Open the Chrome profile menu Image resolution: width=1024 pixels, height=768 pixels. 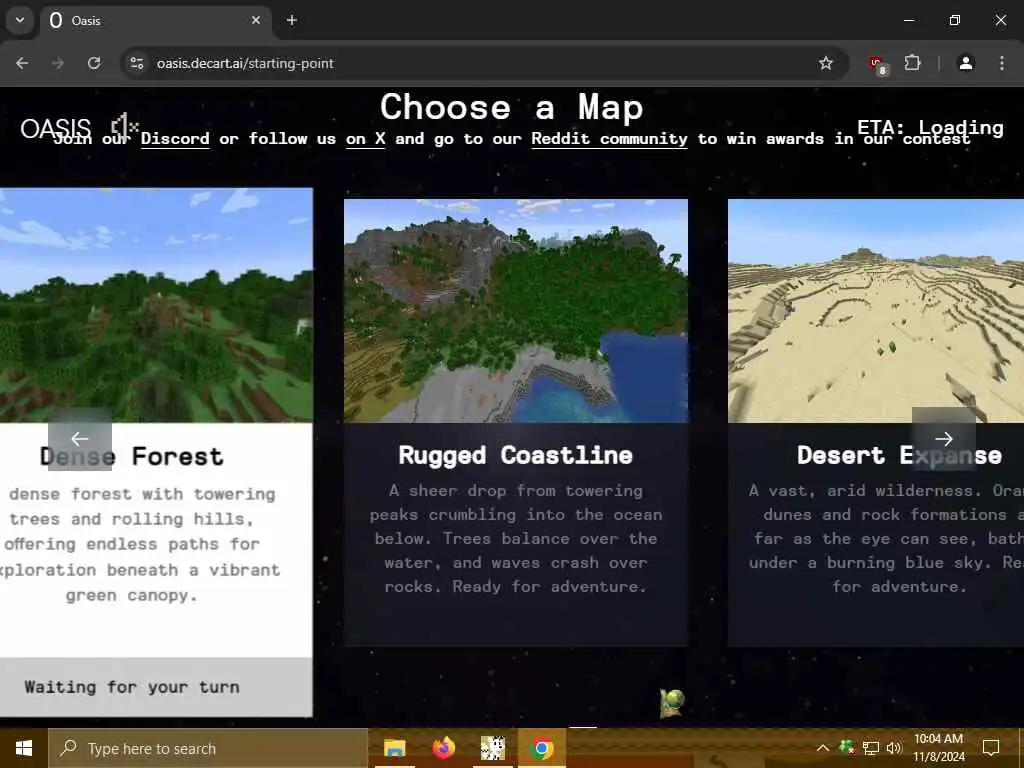[x=966, y=63]
